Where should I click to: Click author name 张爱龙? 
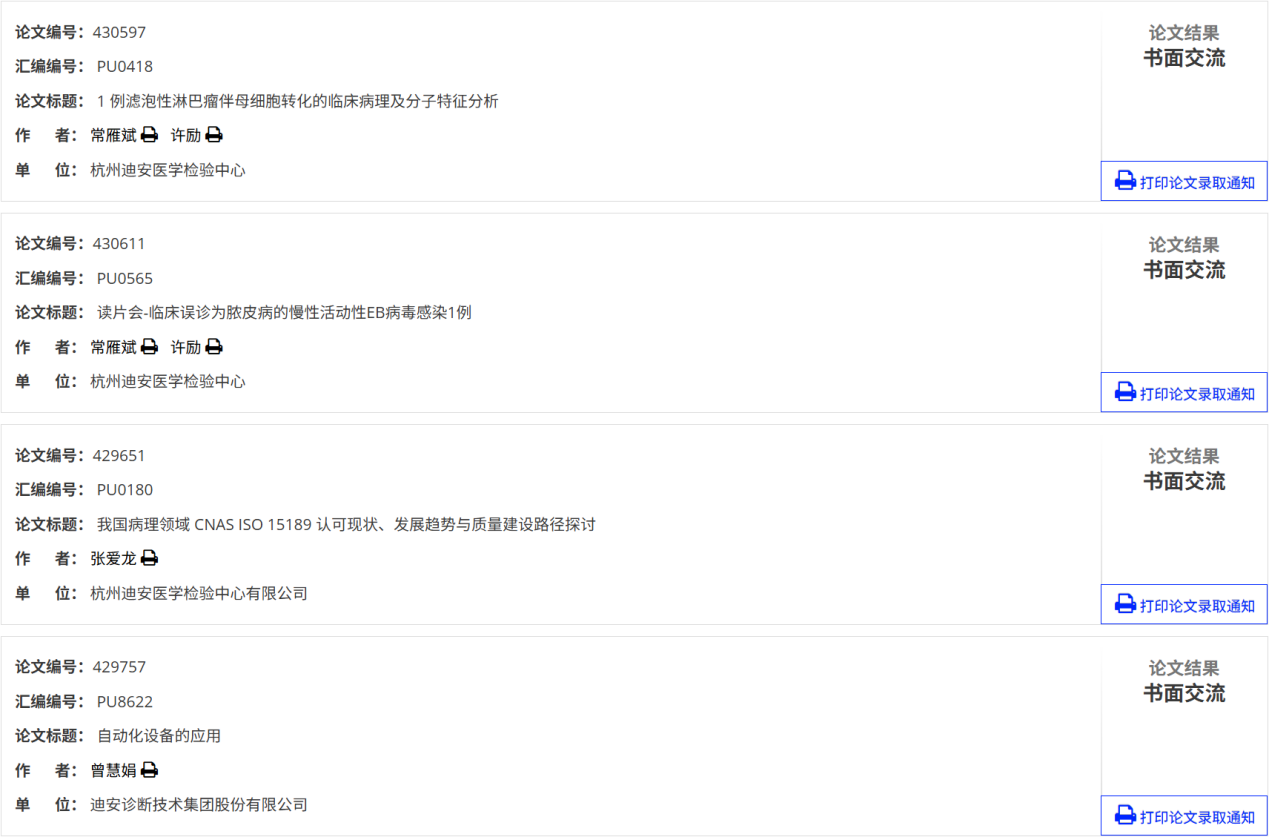[x=113, y=558]
